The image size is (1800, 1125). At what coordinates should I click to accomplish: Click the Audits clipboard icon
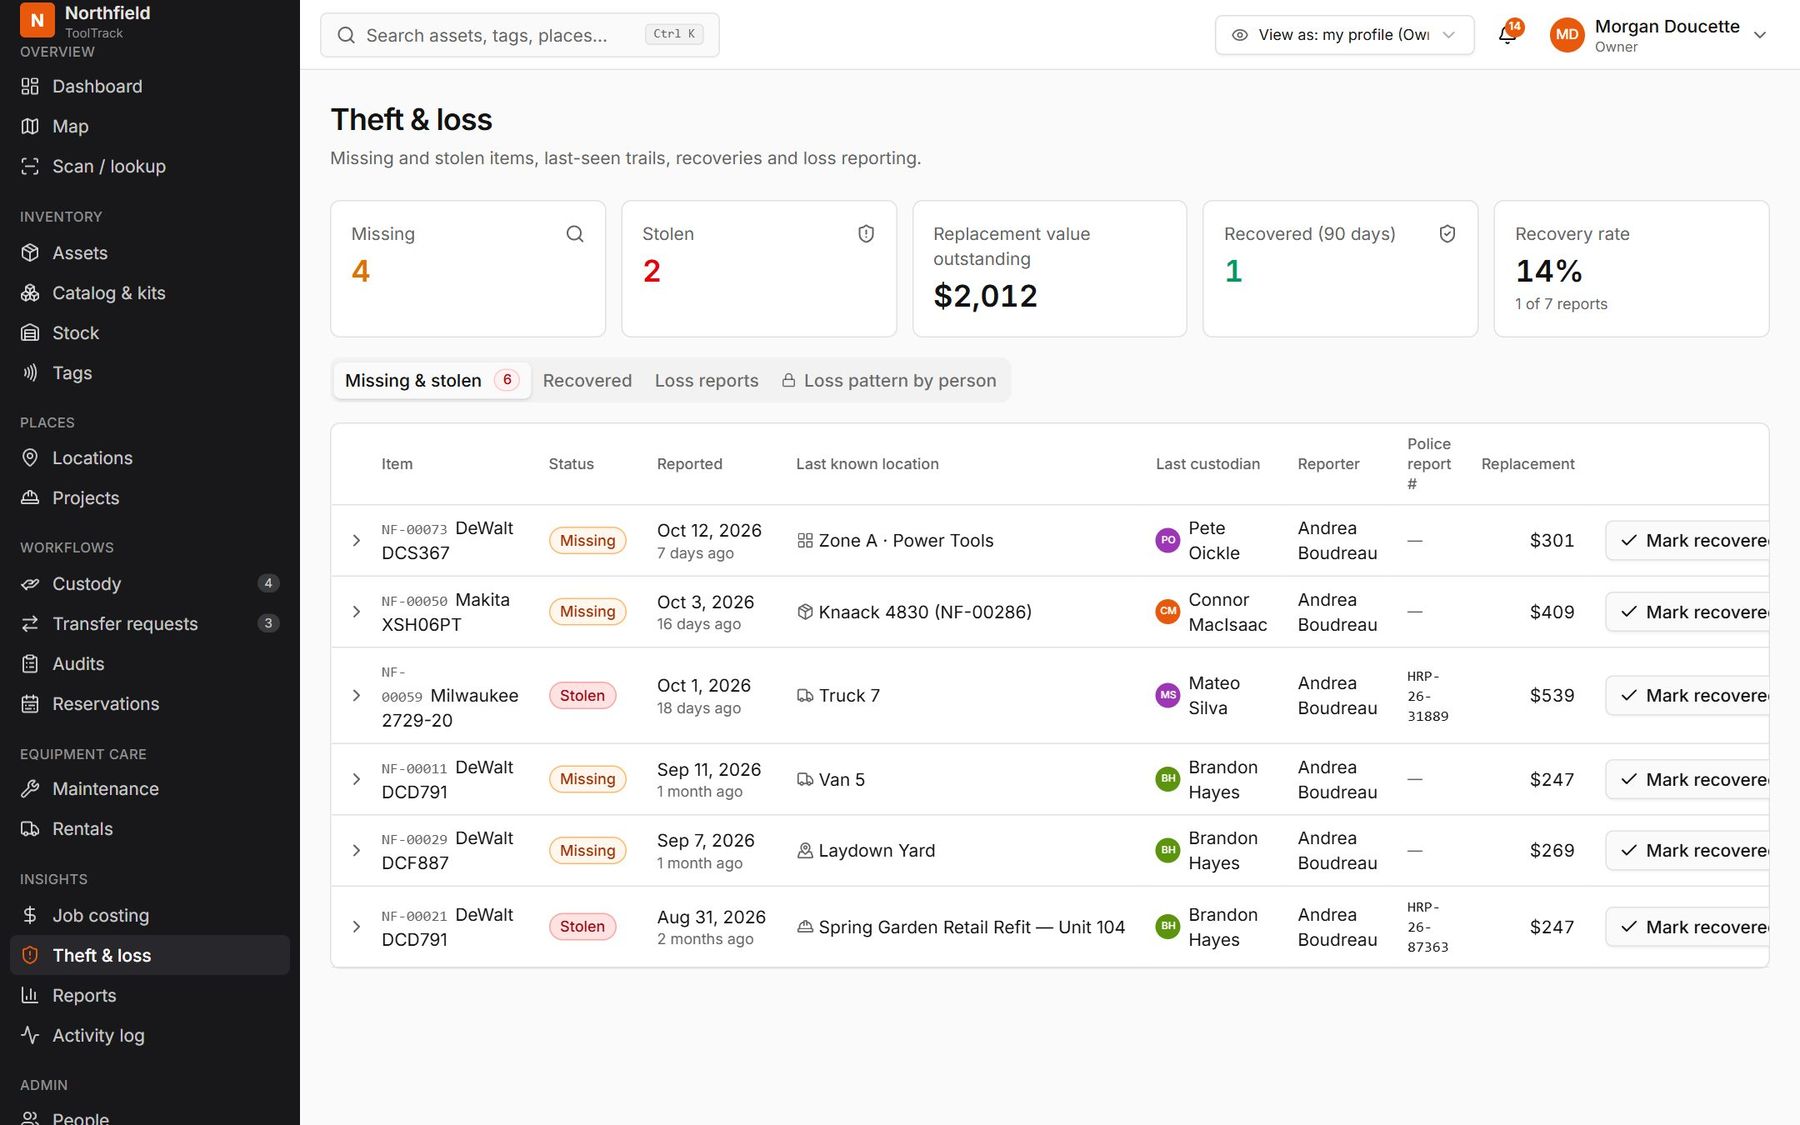click(x=30, y=664)
